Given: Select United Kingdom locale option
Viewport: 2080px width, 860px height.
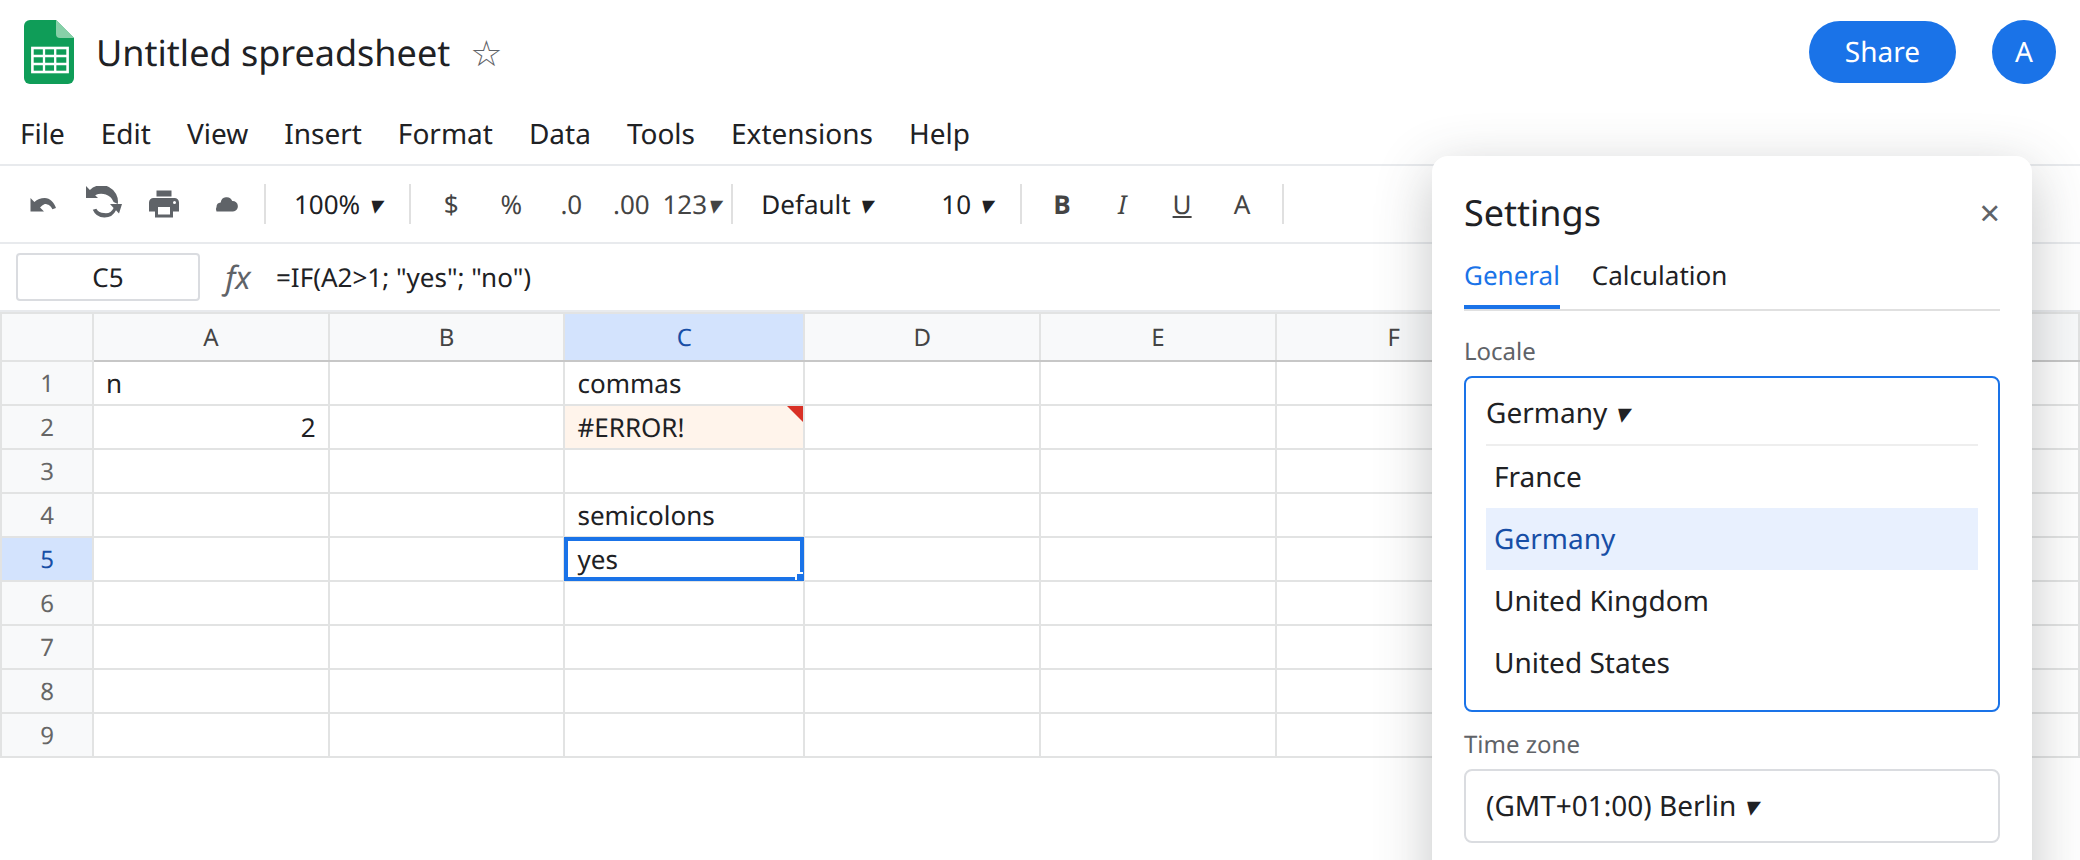Looking at the screenshot, I should [1731, 601].
